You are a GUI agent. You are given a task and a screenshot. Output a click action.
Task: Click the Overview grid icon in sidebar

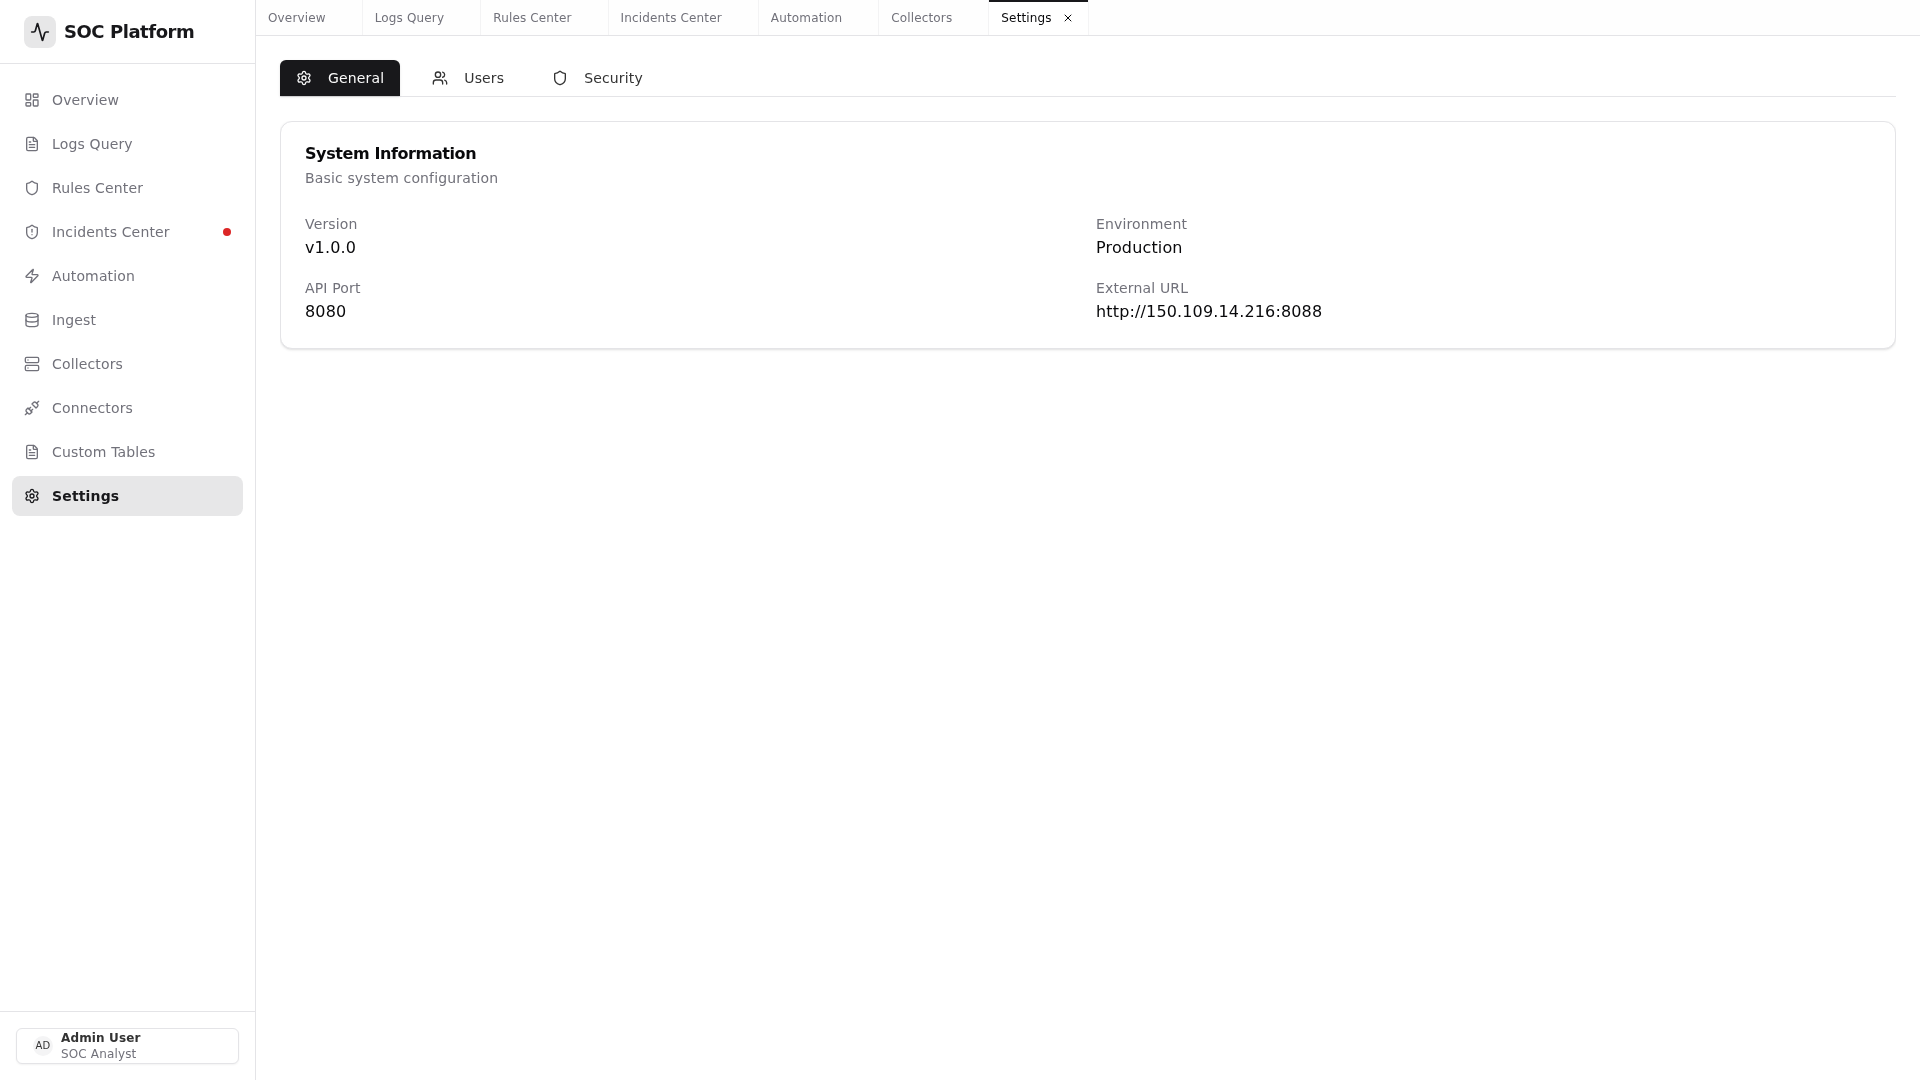pos(32,100)
